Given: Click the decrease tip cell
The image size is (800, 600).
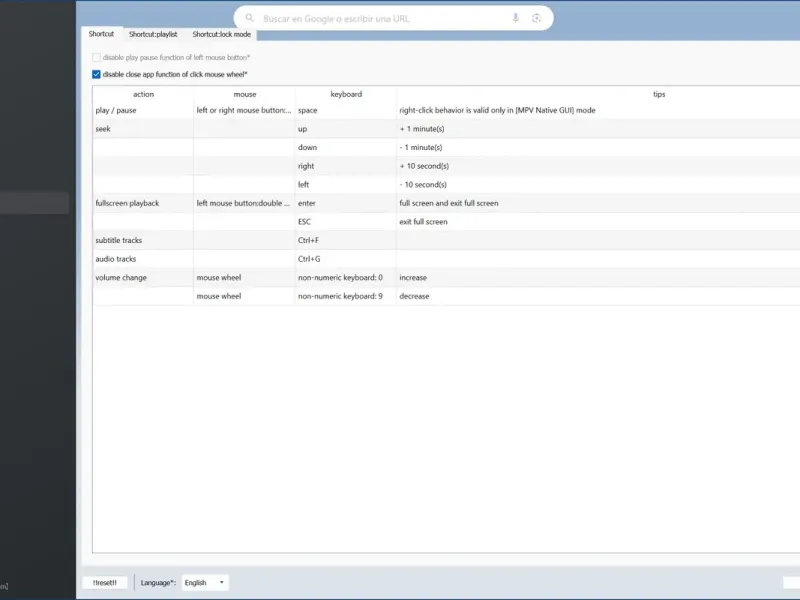Looking at the screenshot, I should coord(598,296).
